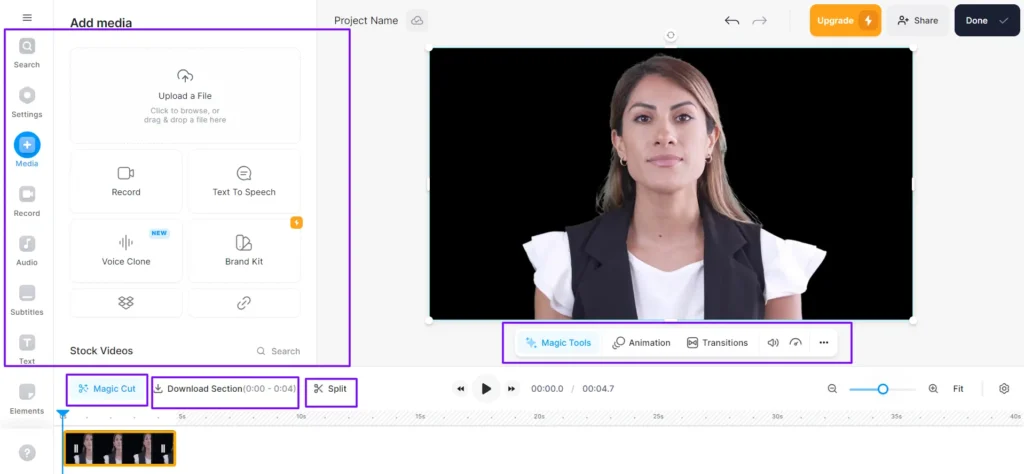This screenshot has width=1024, height=474.
Task: Open the hamburger menu icon
Action: point(27,17)
